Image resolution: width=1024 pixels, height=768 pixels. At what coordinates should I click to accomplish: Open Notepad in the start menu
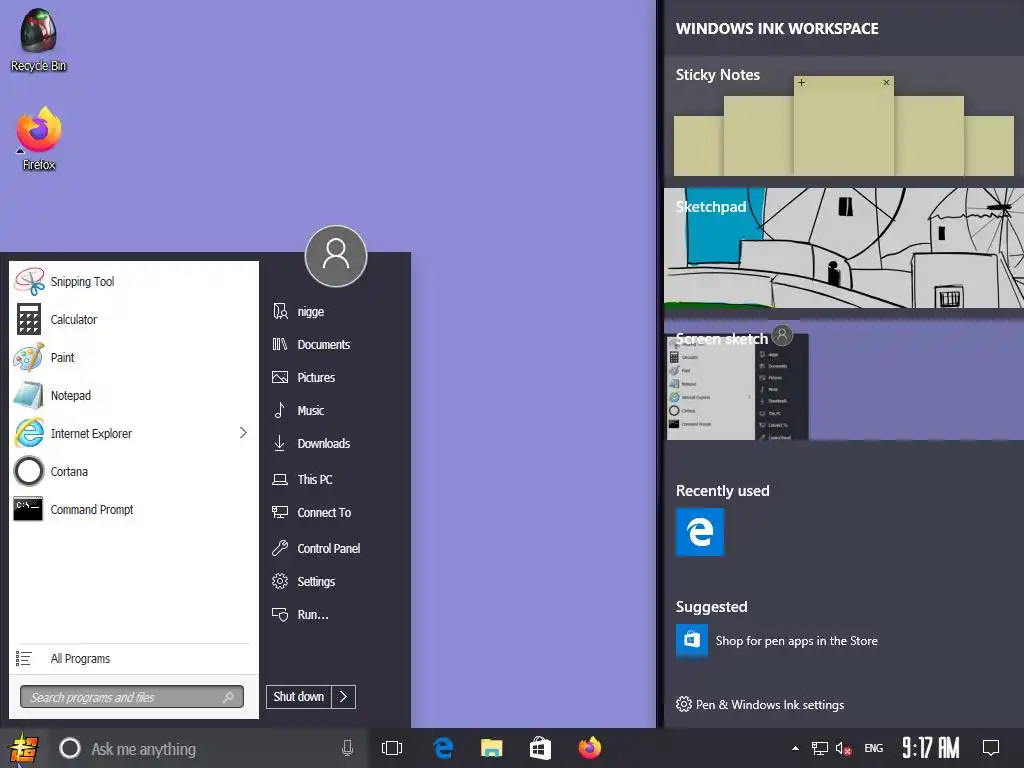pyautogui.click(x=134, y=395)
